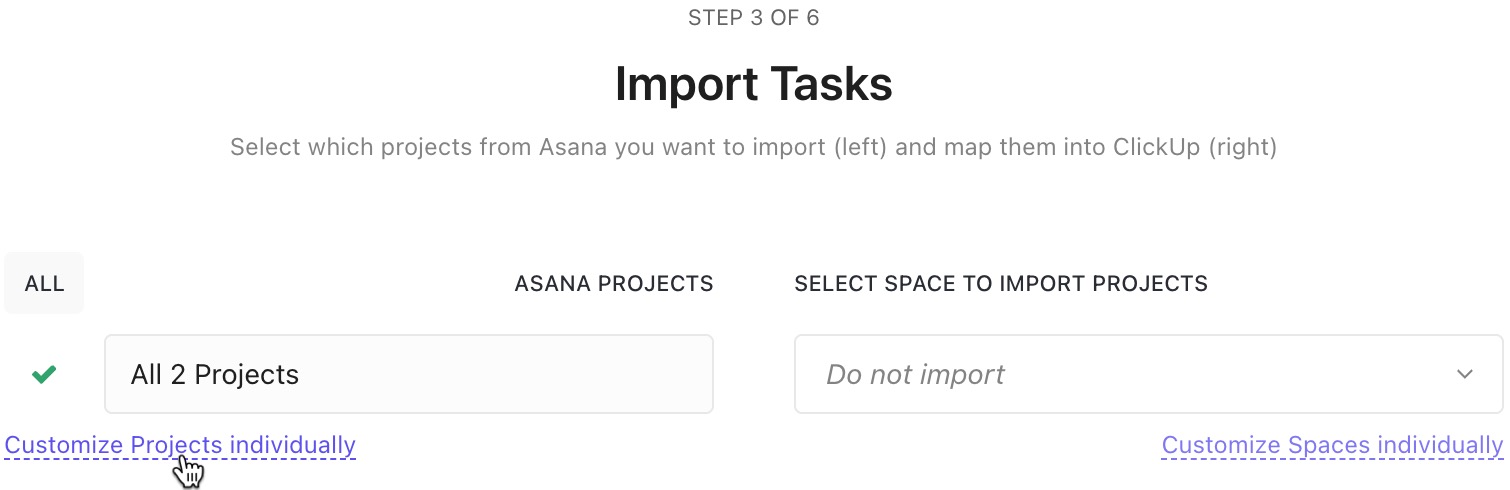Expand the dropdown chevron arrow

1464,375
